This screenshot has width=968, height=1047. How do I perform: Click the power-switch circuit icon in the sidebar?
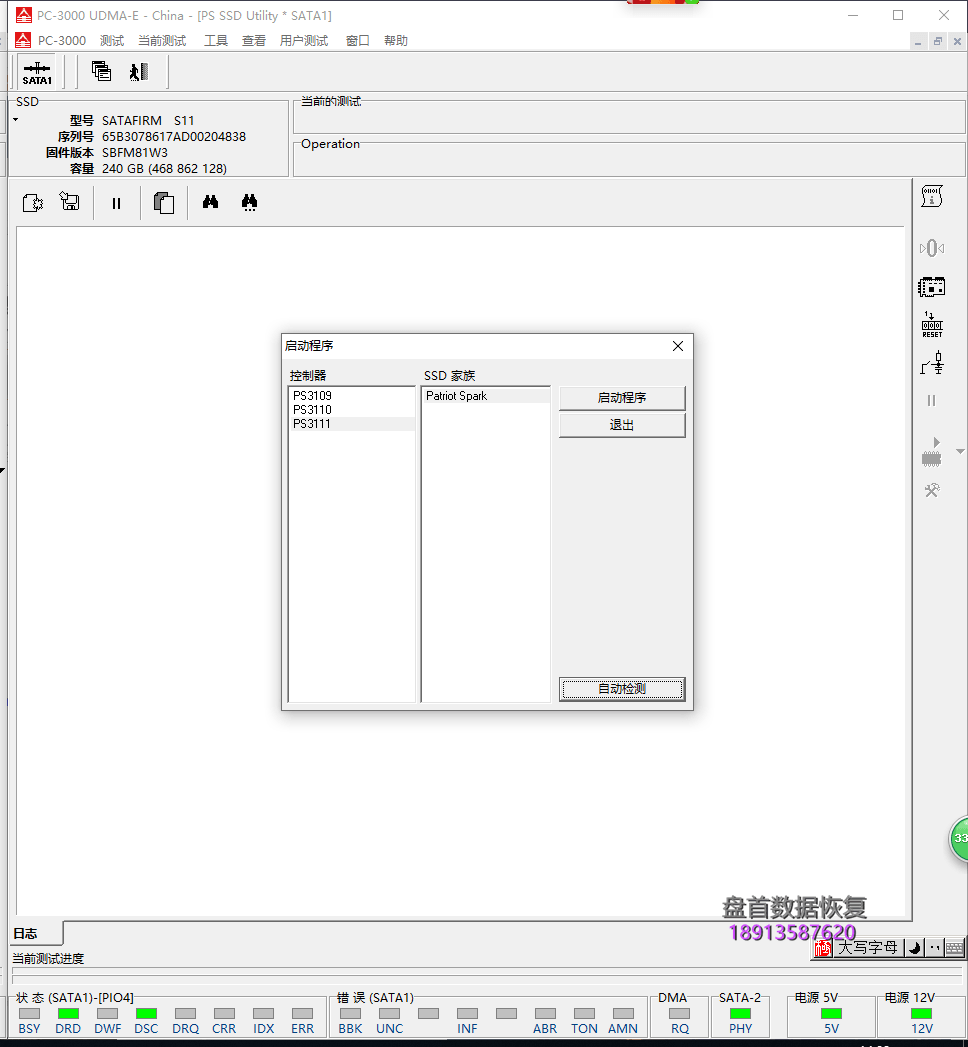[932, 363]
